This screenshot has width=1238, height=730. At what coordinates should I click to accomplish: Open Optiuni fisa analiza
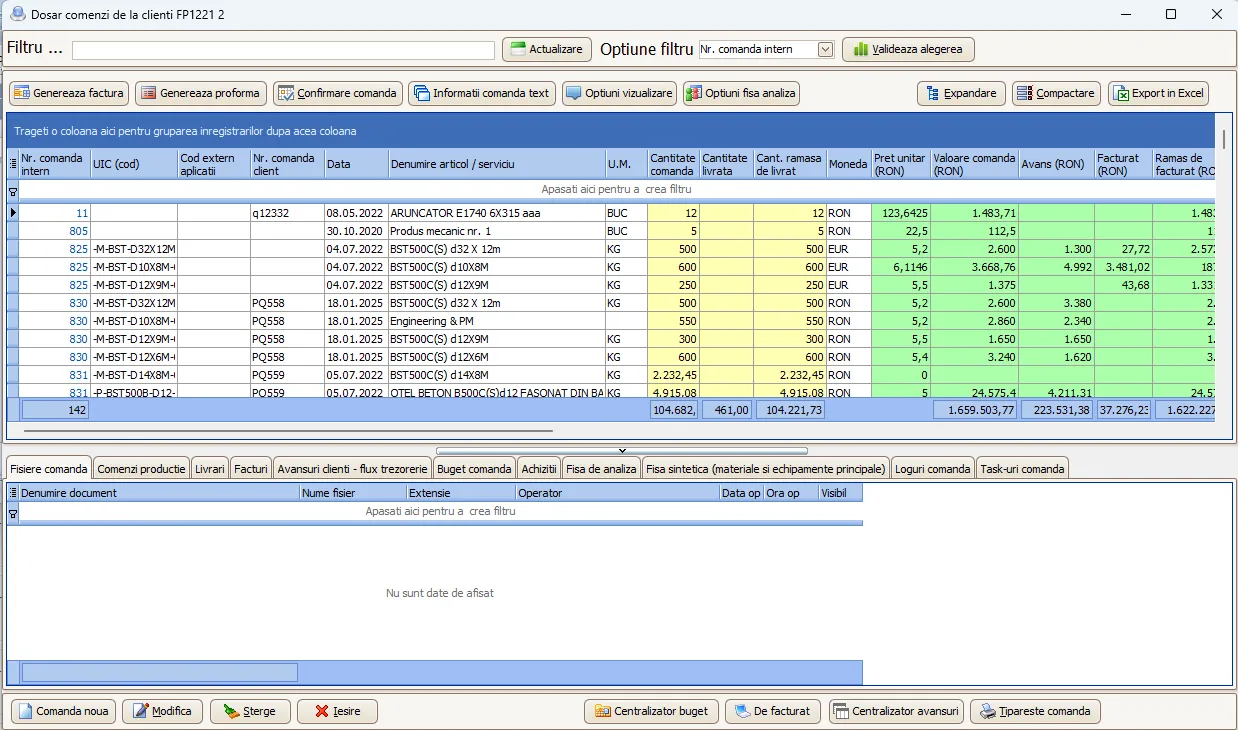[x=741, y=93]
